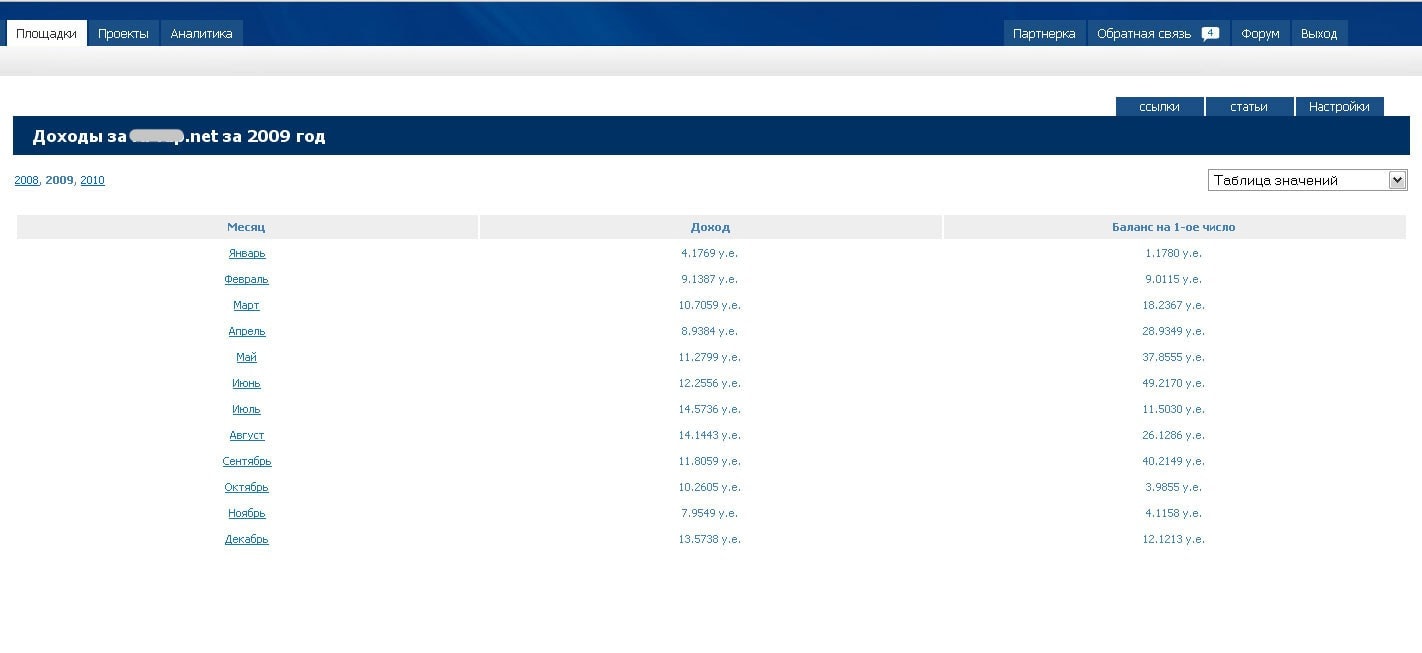Select income value 10.7059 у.е.
The width and height of the screenshot is (1422, 653).
[710, 305]
